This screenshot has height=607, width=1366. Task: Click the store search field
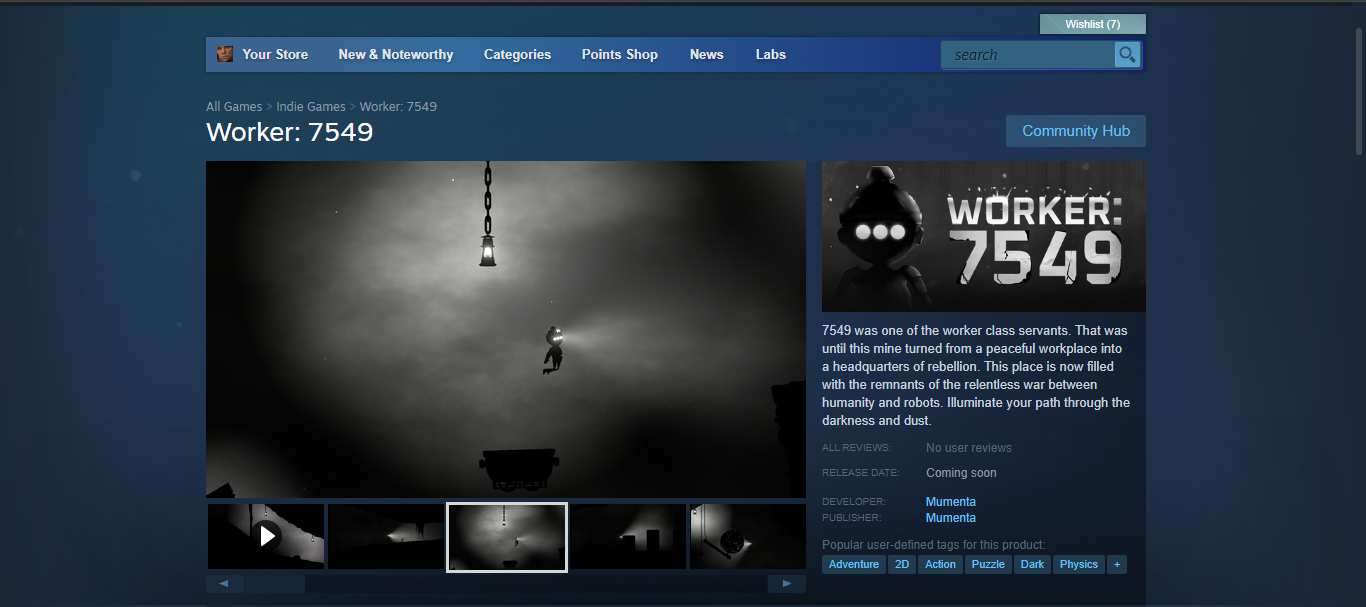[x=1028, y=55]
